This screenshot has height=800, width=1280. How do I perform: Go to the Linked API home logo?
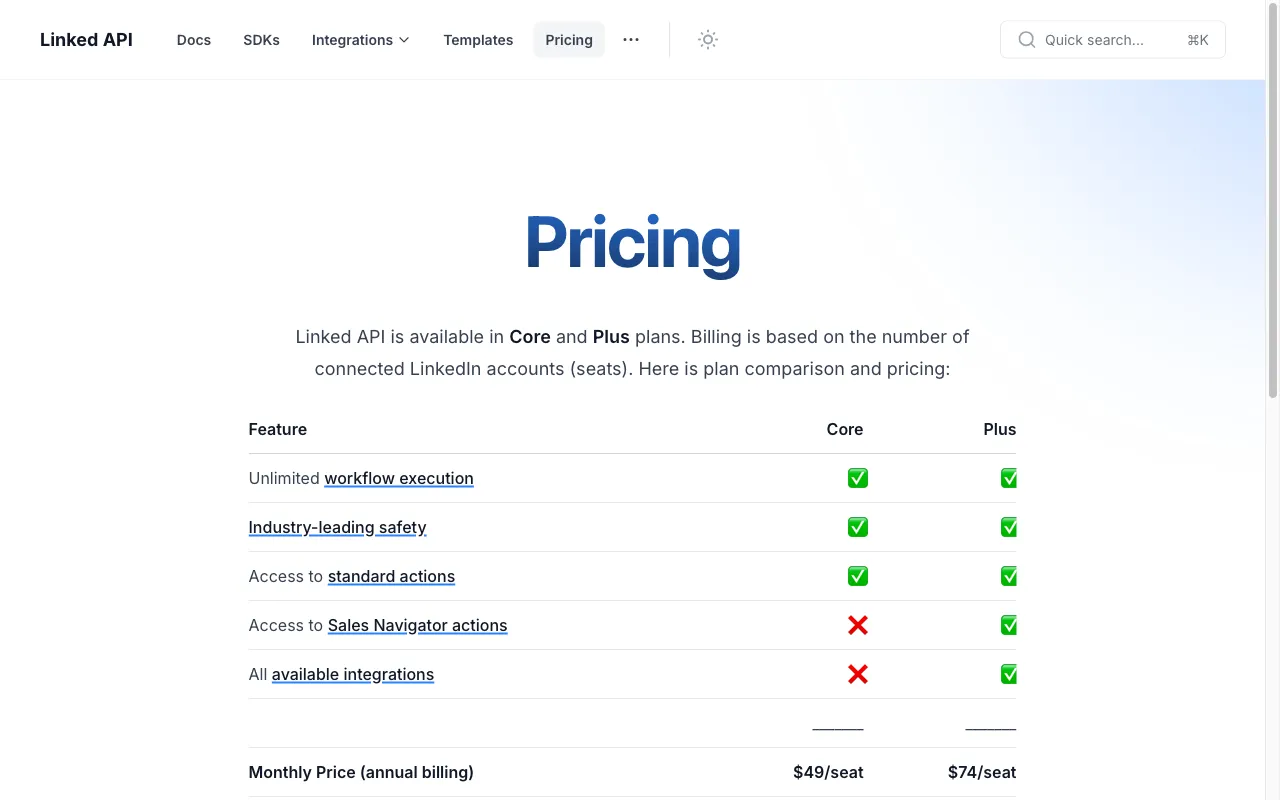[x=86, y=40]
